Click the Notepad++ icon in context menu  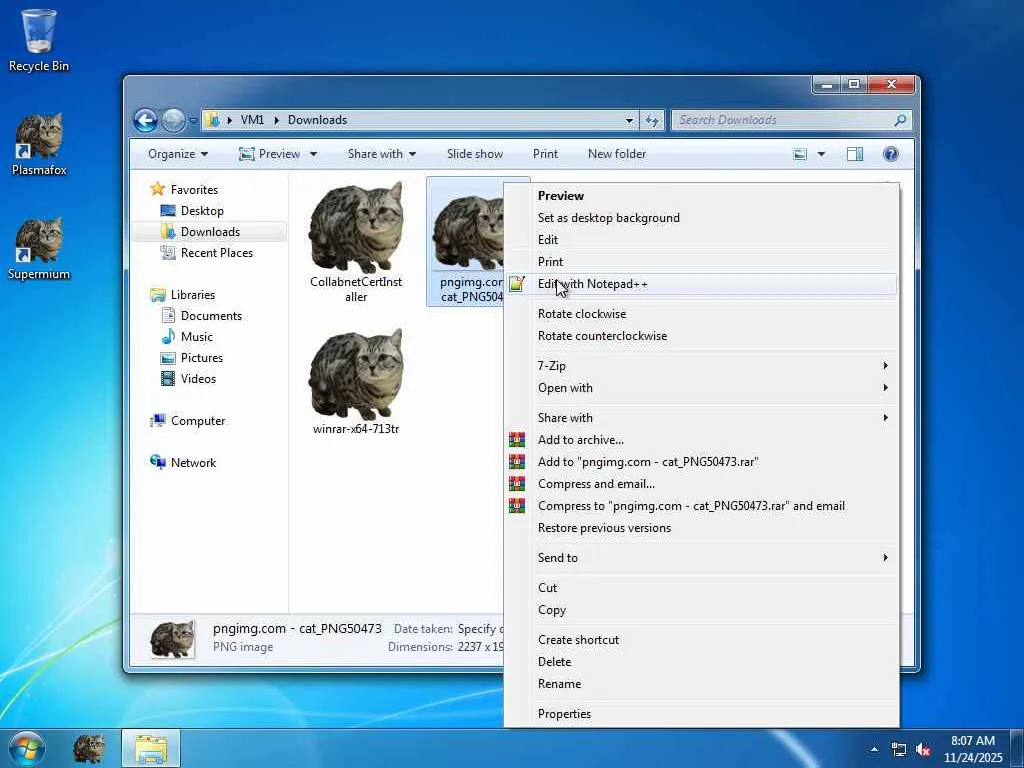pyautogui.click(x=517, y=284)
